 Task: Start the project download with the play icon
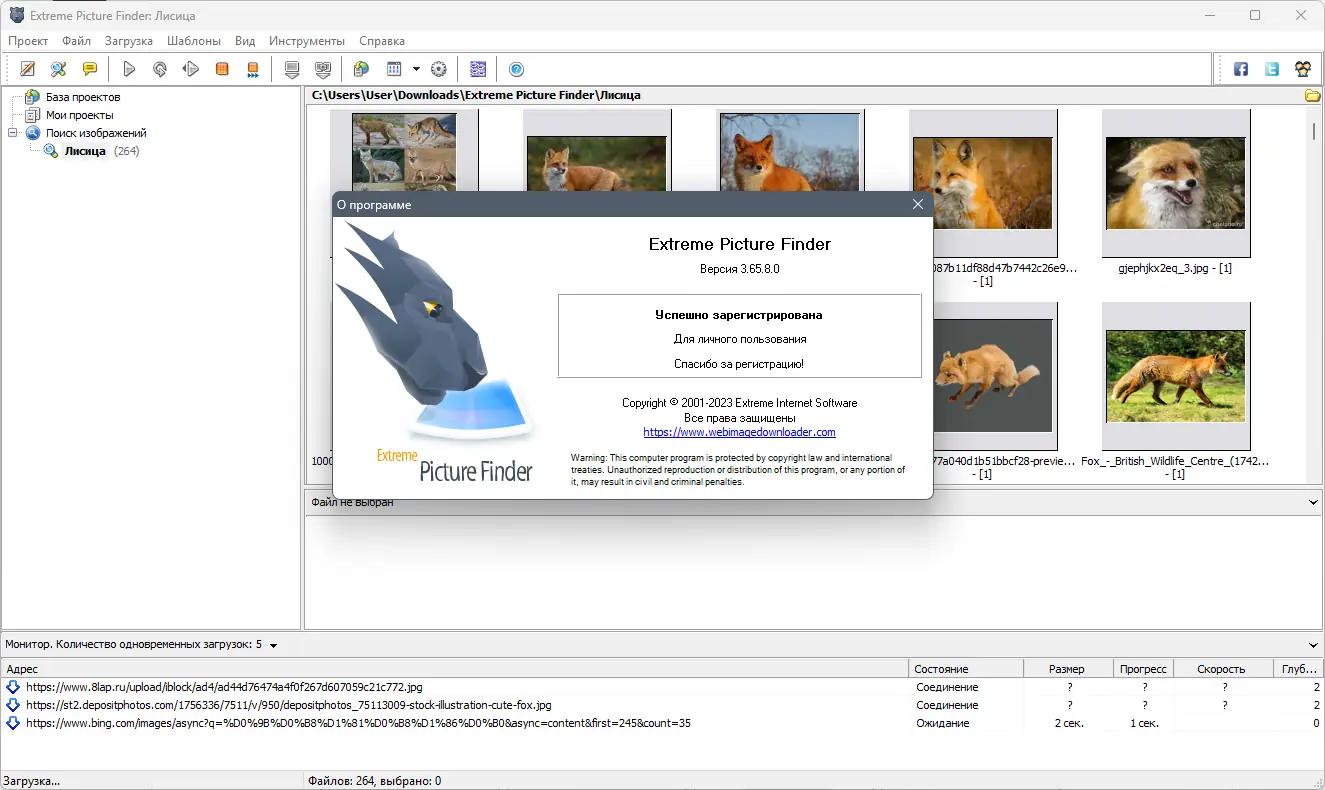click(x=128, y=69)
